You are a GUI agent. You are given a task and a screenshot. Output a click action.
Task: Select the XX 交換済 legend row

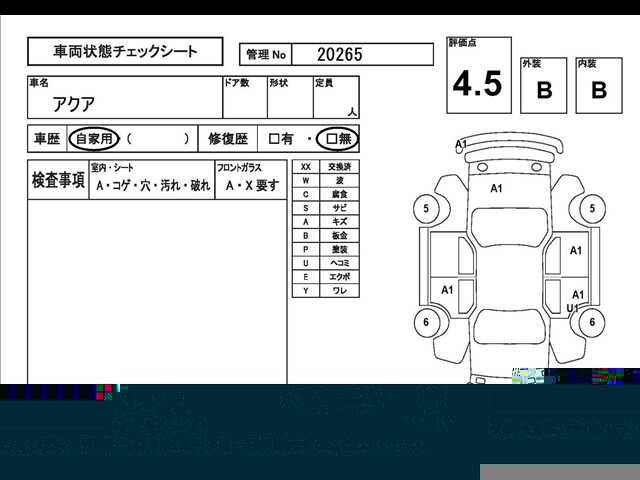[x=323, y=166]
